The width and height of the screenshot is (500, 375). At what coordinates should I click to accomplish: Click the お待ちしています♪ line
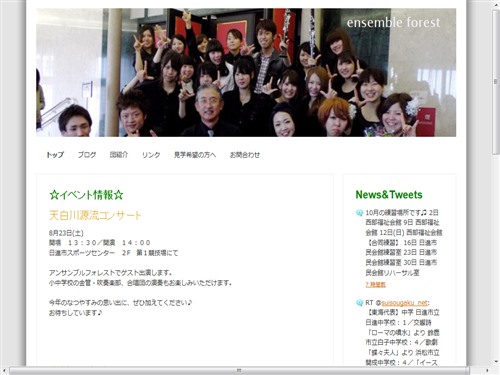tap(75, 313)
